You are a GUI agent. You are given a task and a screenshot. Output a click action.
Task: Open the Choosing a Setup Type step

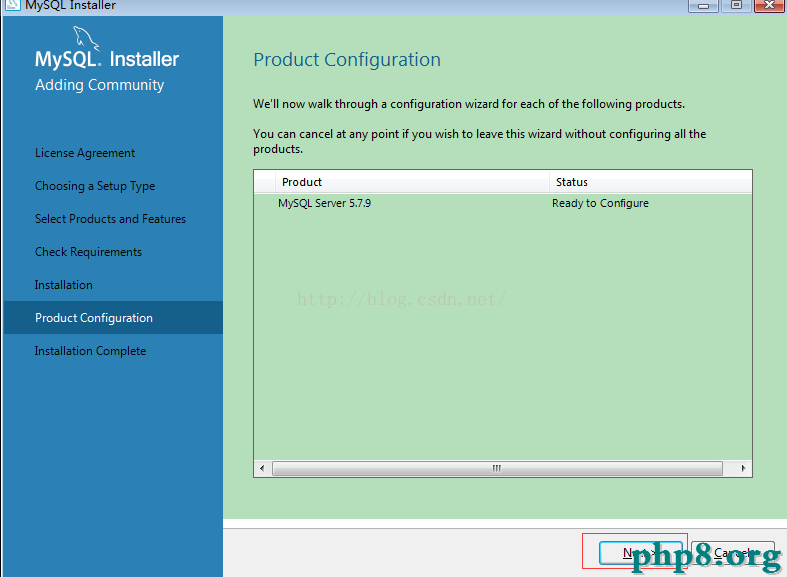coord(95,186)
